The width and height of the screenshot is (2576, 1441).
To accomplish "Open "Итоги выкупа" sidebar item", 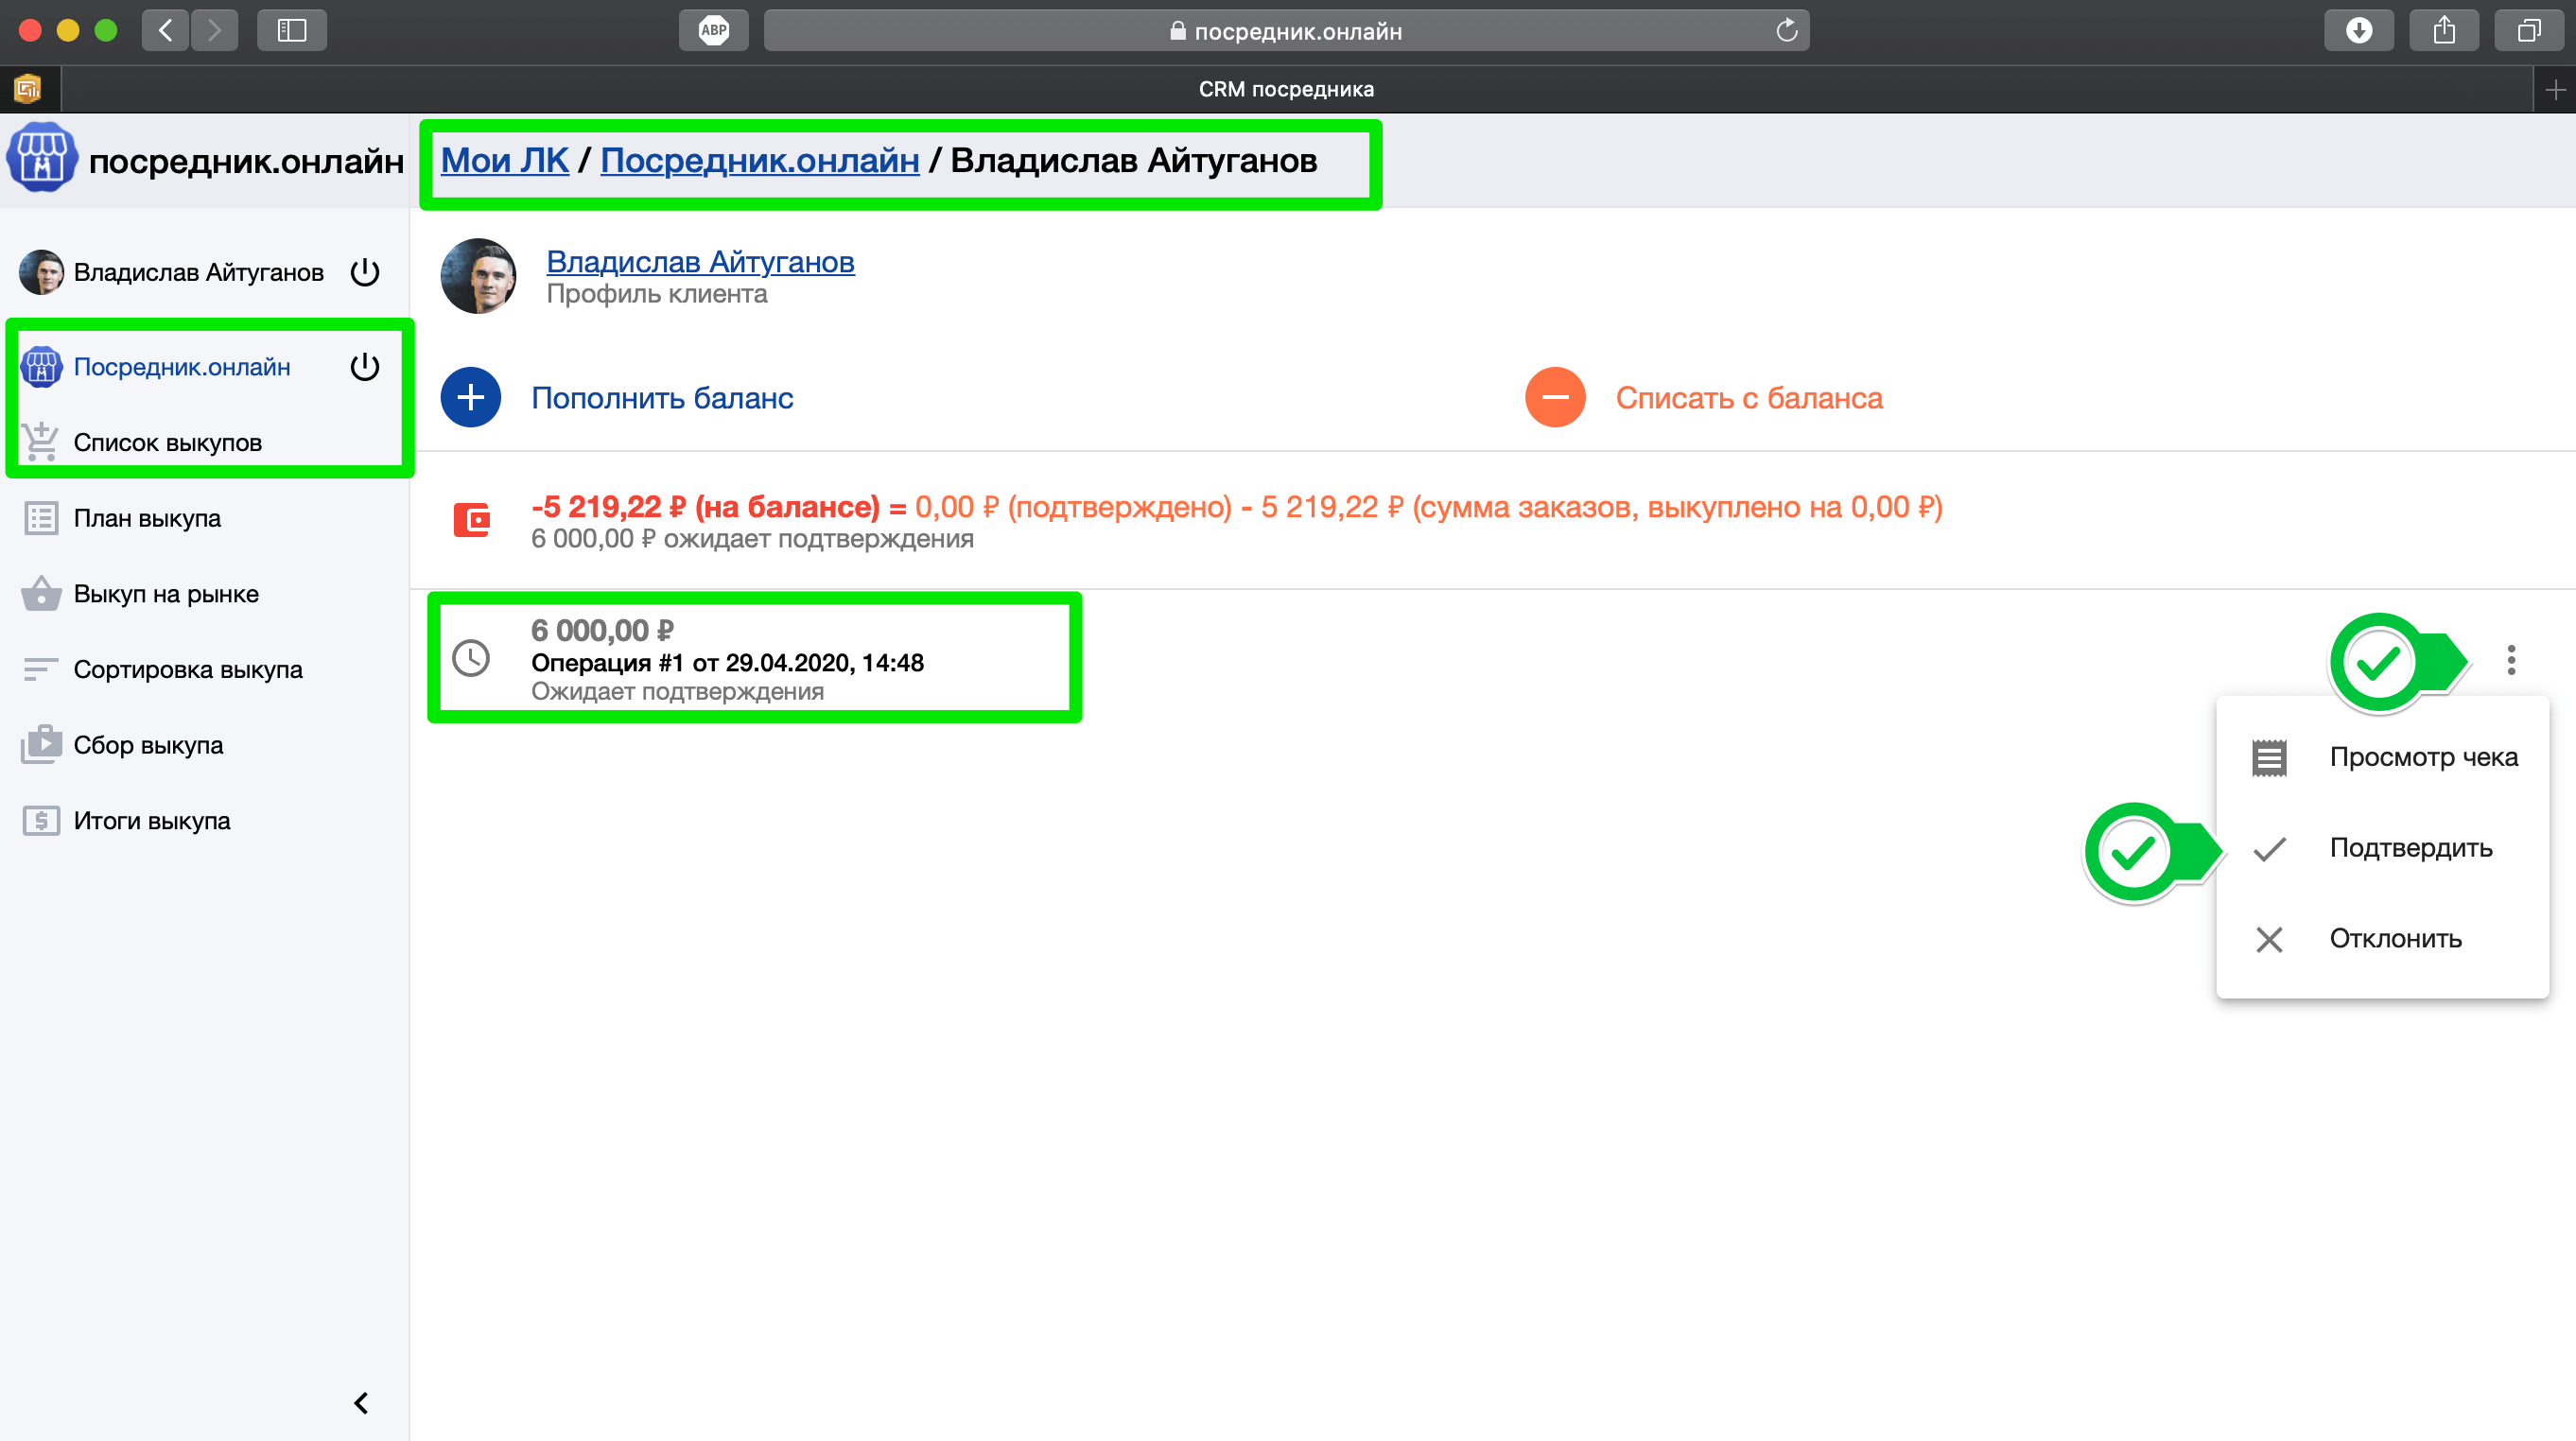I will point(151,821).
